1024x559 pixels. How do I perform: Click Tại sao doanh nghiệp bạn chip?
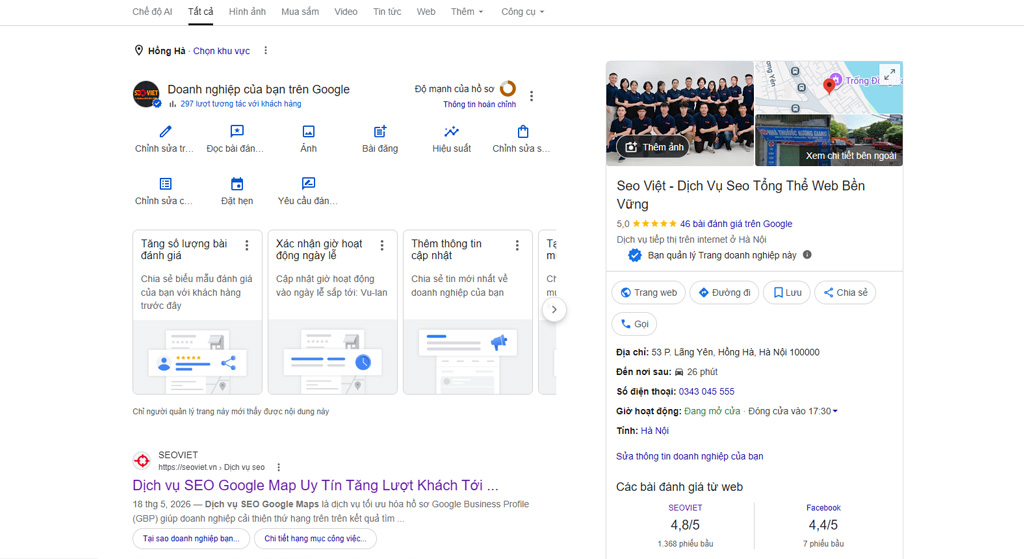tap(191, 539)
